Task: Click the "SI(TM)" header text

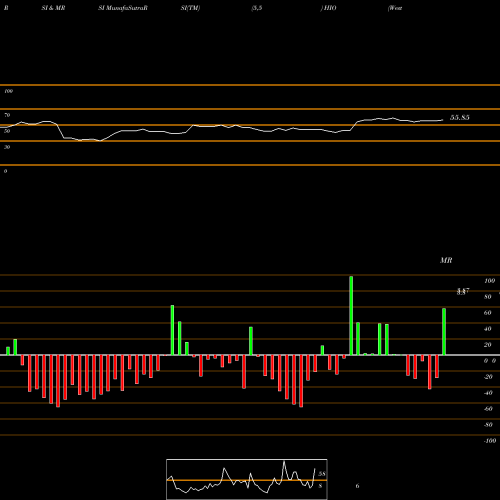Action: click(190, 8)
